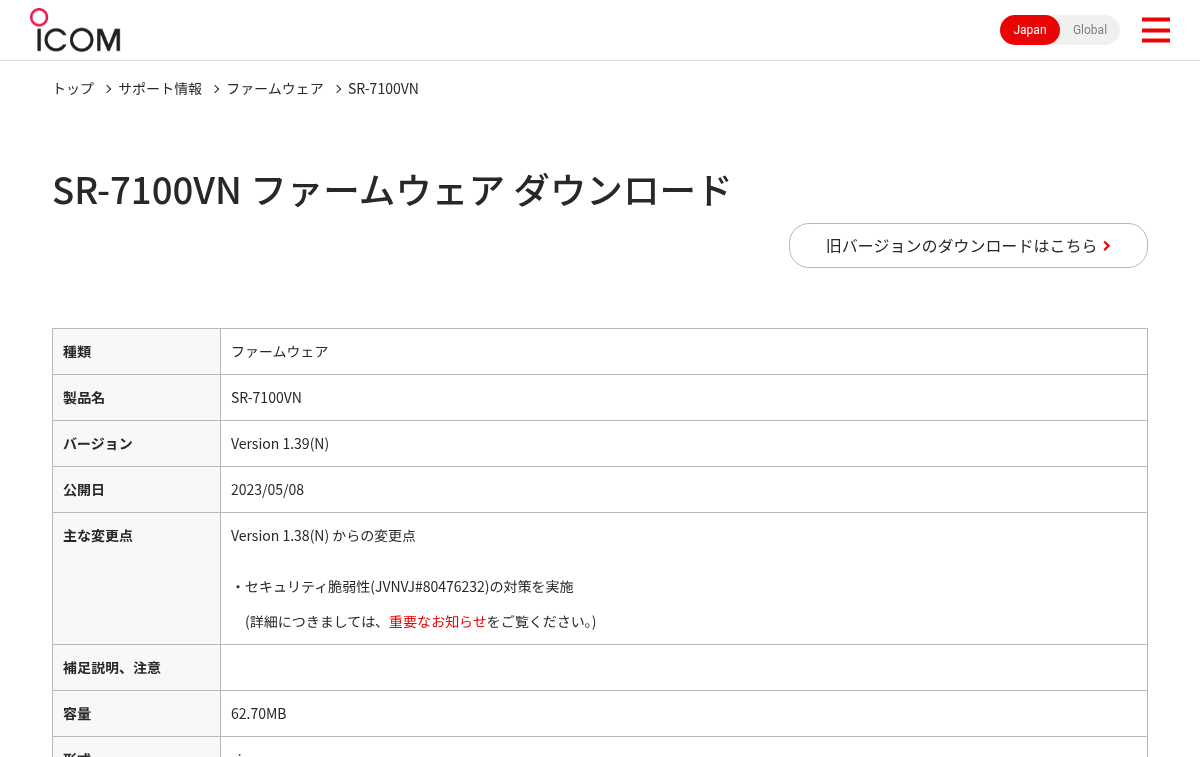Open ファームウェア breadcrumb link
Viewport: 1200px width, 757px height.
tap(275, 88)
